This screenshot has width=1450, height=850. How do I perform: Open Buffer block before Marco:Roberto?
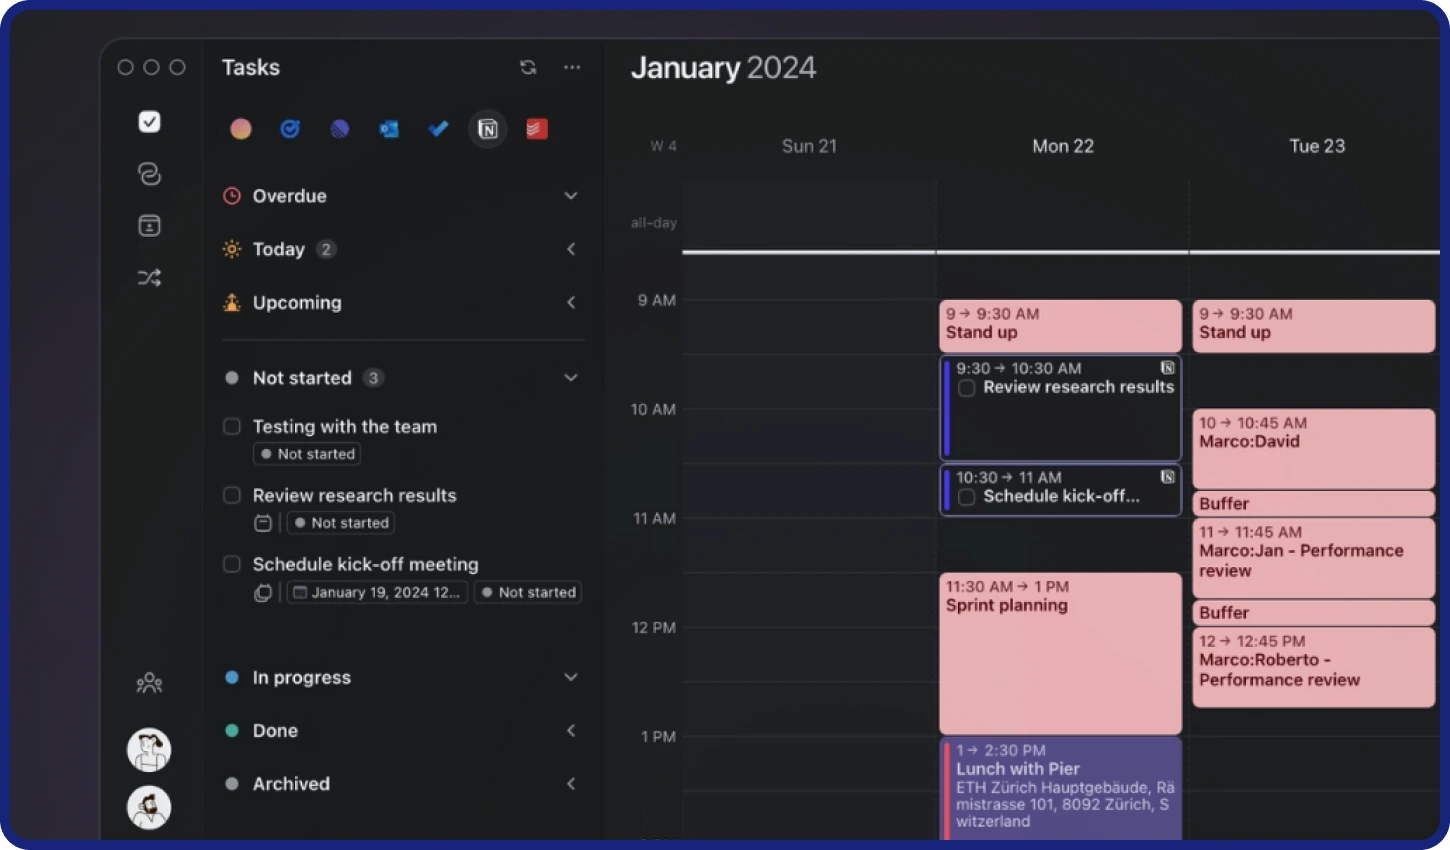click(1314, 612)
